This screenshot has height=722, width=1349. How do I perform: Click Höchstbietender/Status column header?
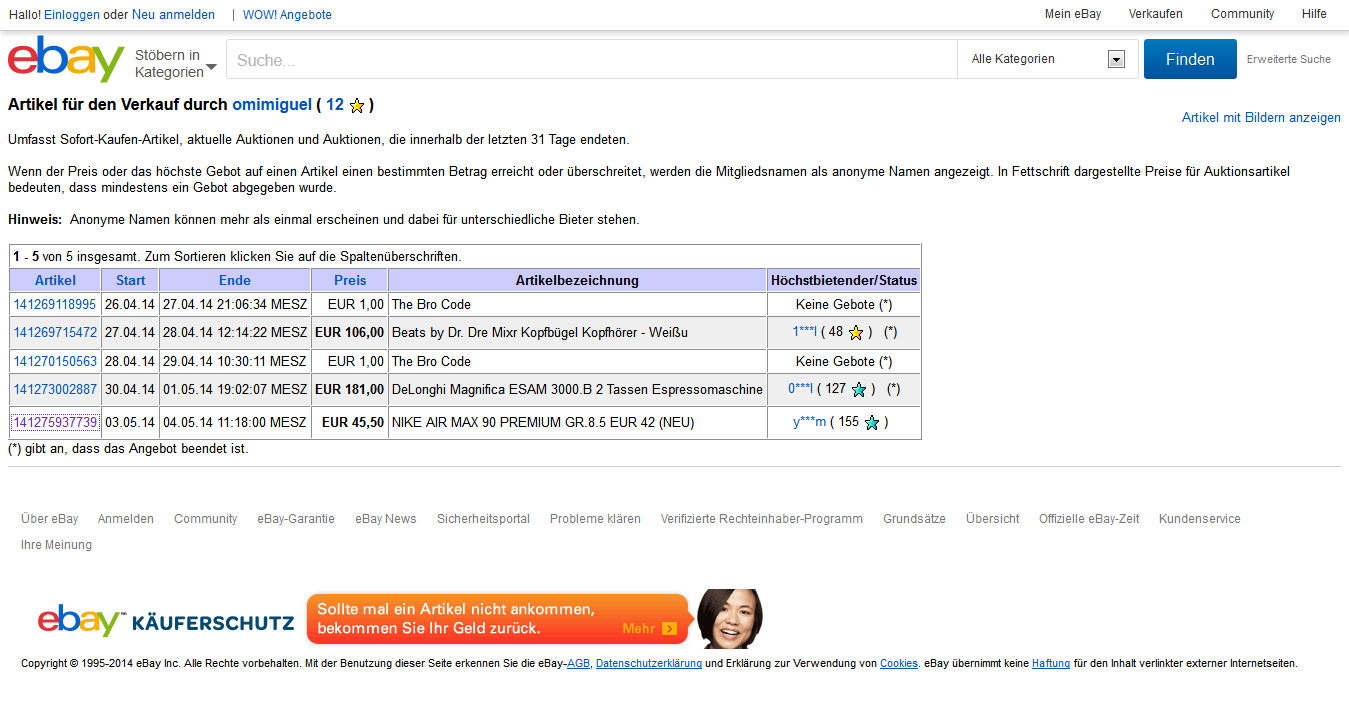[x=844, y=280]
